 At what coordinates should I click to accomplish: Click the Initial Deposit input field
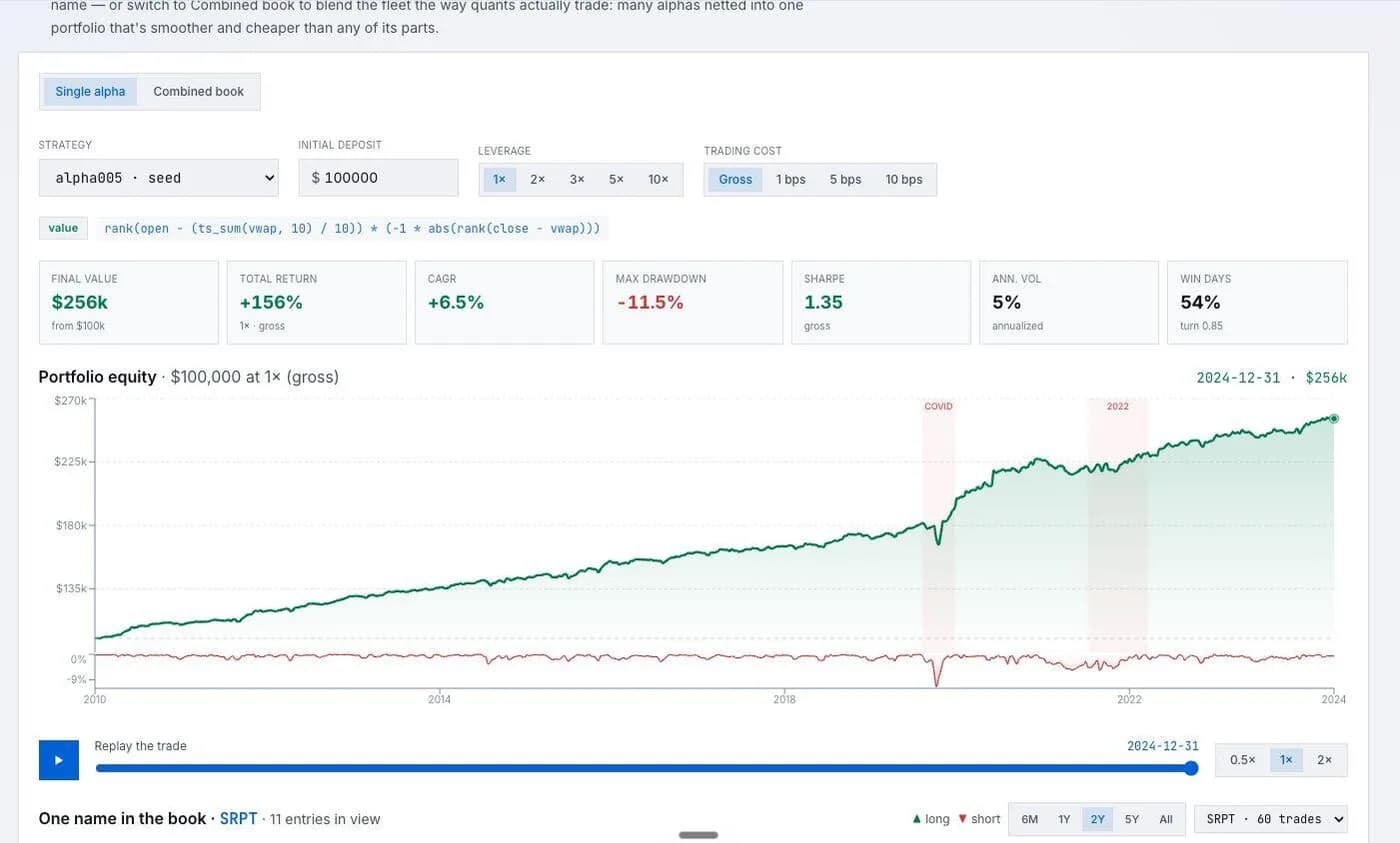(378, 178)
